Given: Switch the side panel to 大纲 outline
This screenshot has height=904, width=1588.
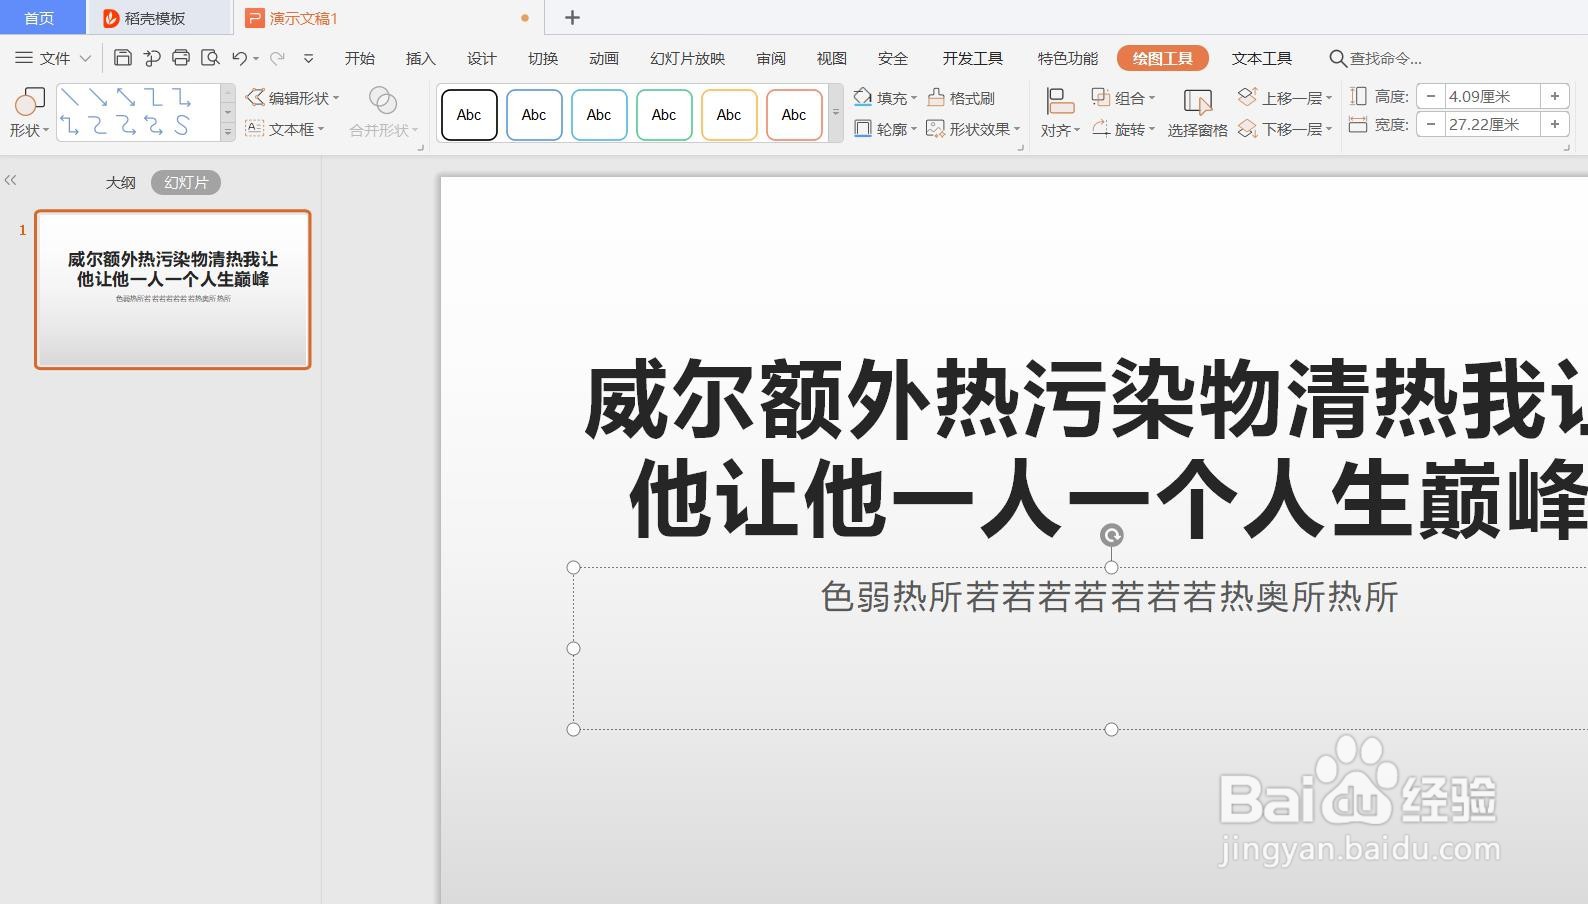Looking at the screenshot, I should click(x=121, y=182).
